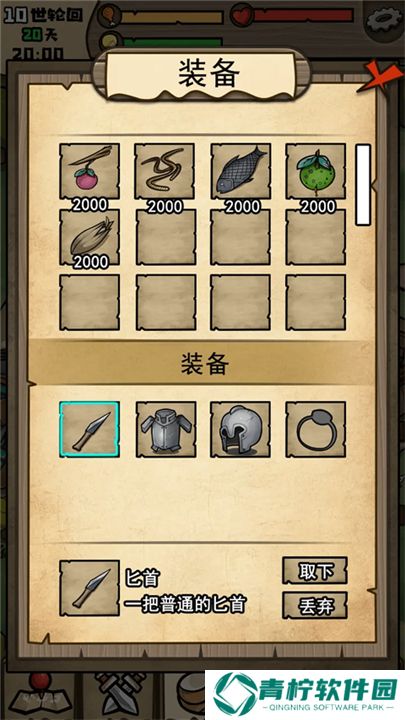This screenshot has height=720, width=405.
Task: Select the equipped iron helmet slot
Action: [x=241, y=429]
